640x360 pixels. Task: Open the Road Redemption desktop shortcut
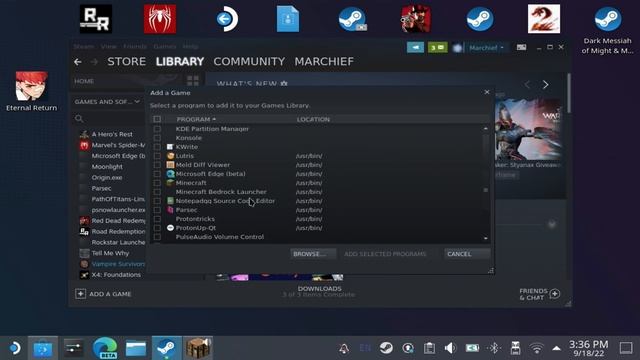(96, 19)
